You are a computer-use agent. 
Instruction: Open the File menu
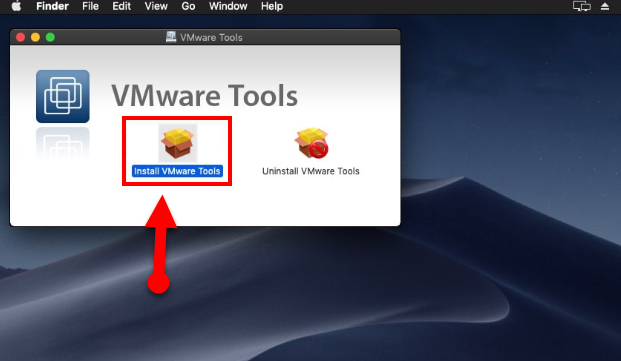(90, 6)
